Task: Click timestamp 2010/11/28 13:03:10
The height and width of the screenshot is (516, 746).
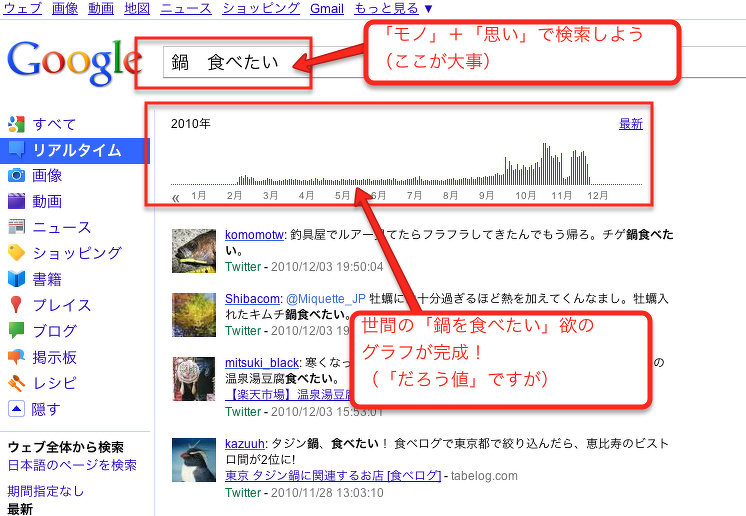Action: 327,493
